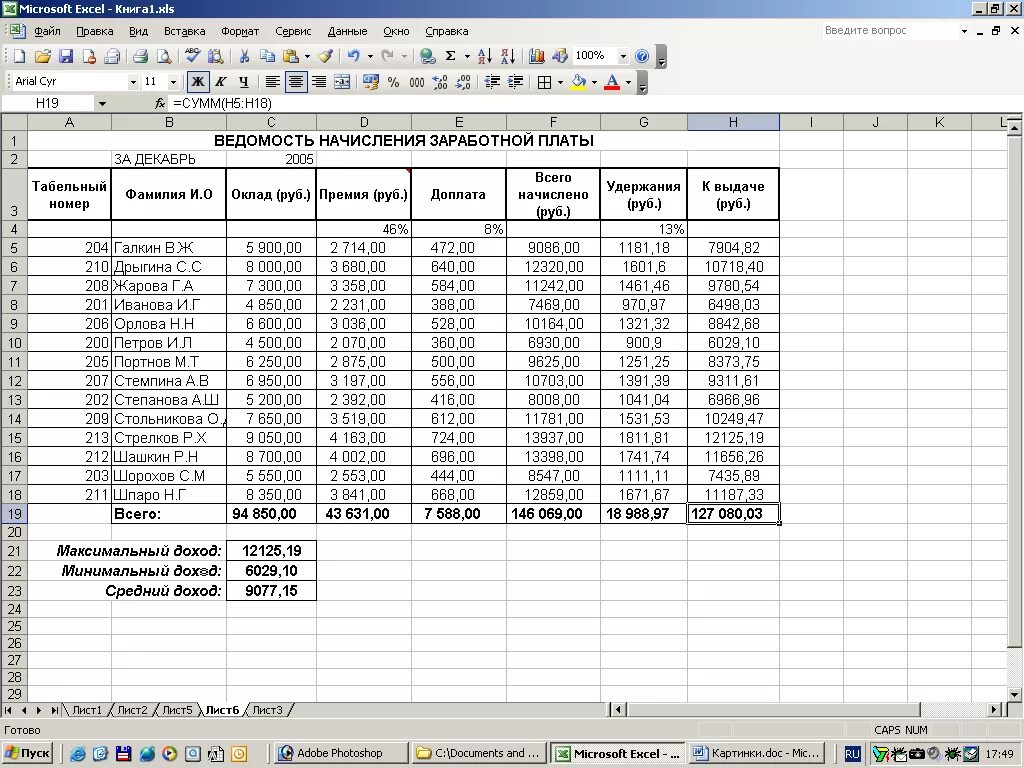Open the font color dropdown arrow

point(628,82)
